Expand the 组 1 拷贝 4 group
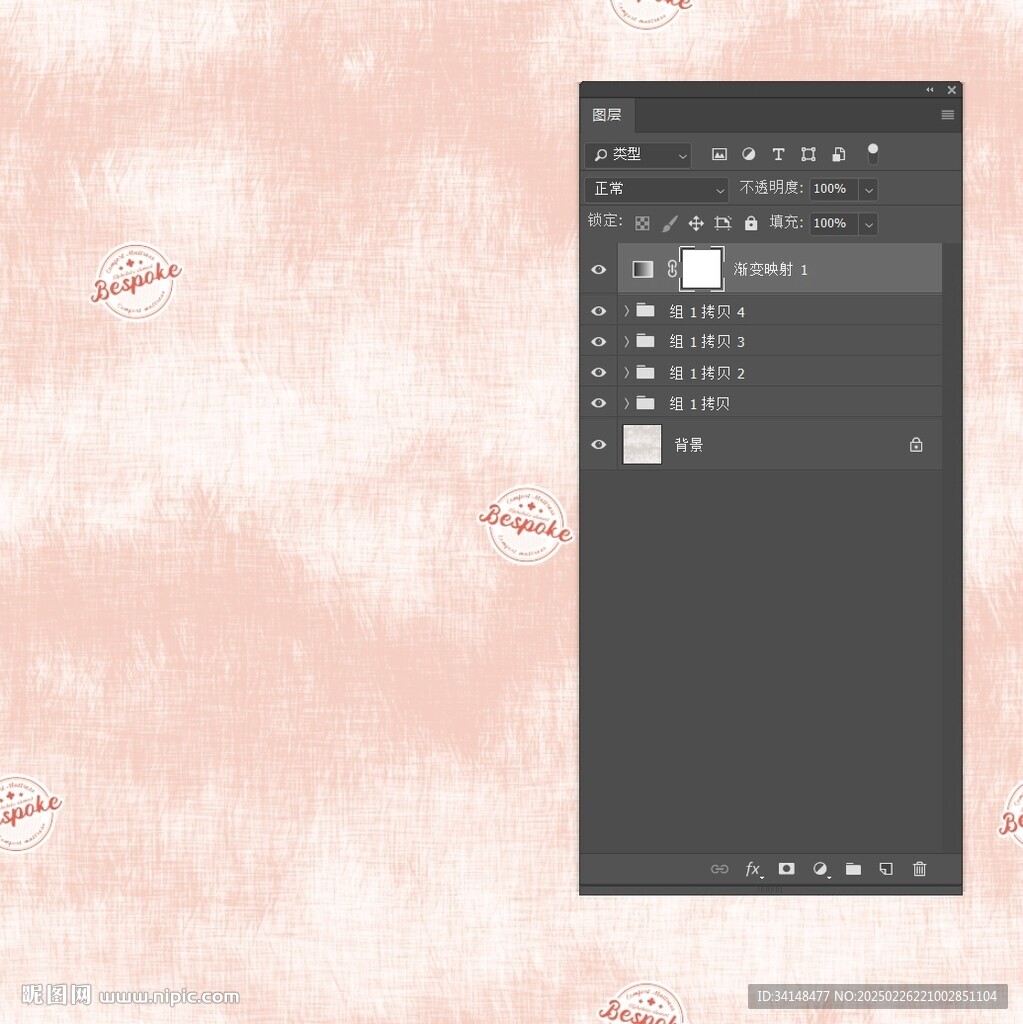Image resolution: width=1023 pixels, height=1024 pixels. pyautogui.click(x=626, y=311)
